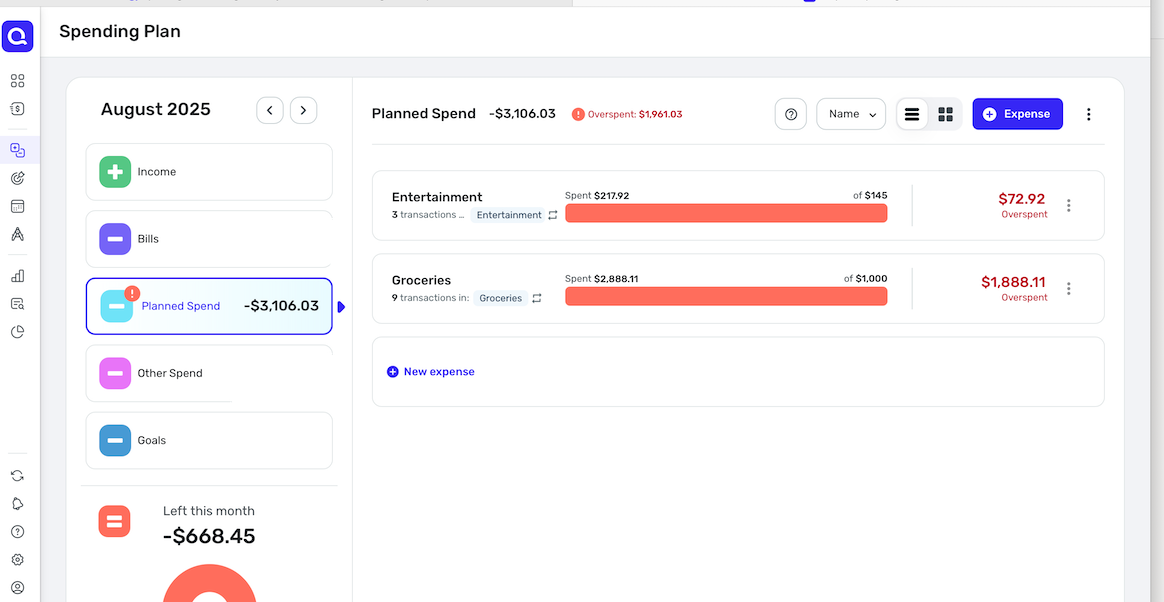
Task: Click the blue Goals minus icon
Action: [115, 440]
